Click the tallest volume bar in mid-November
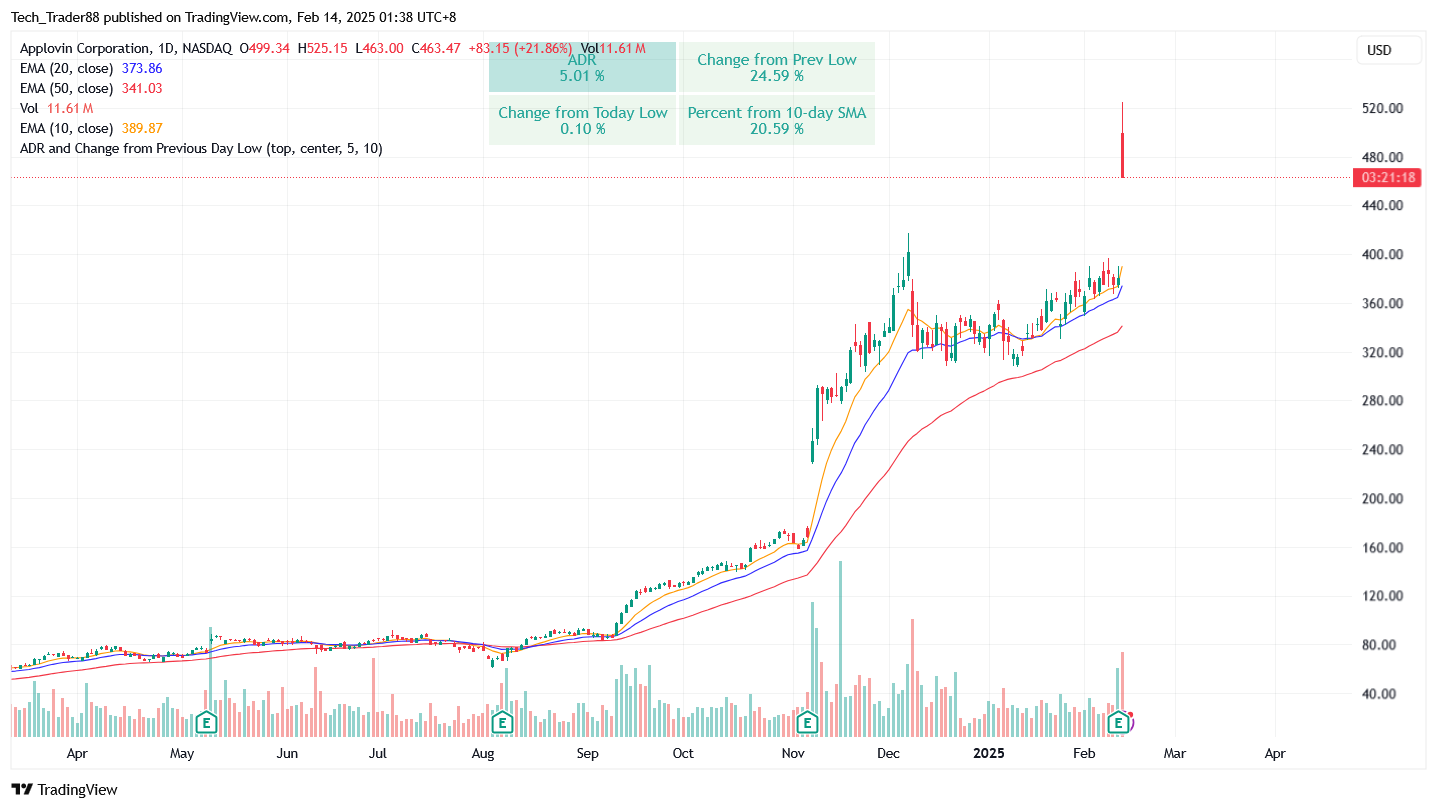The height and width of the screenshot is (809, 1437). [840, 648]
